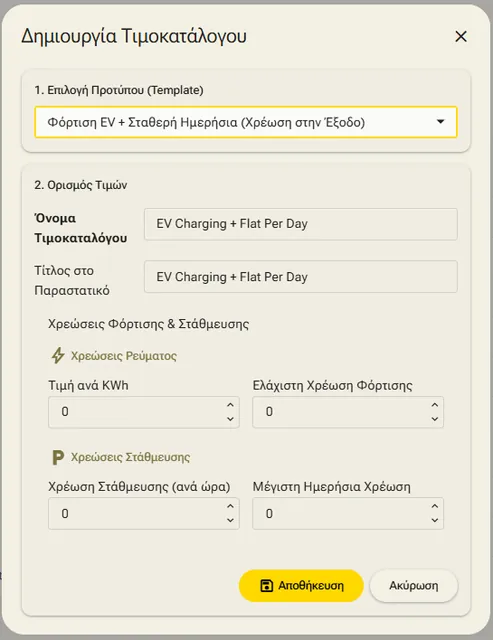Click the Ελάχιστη Χρέωση Φόρτισης label
The height and width of the screenshot is (640, 493).
pyautogui.click(x=333, y=385)
